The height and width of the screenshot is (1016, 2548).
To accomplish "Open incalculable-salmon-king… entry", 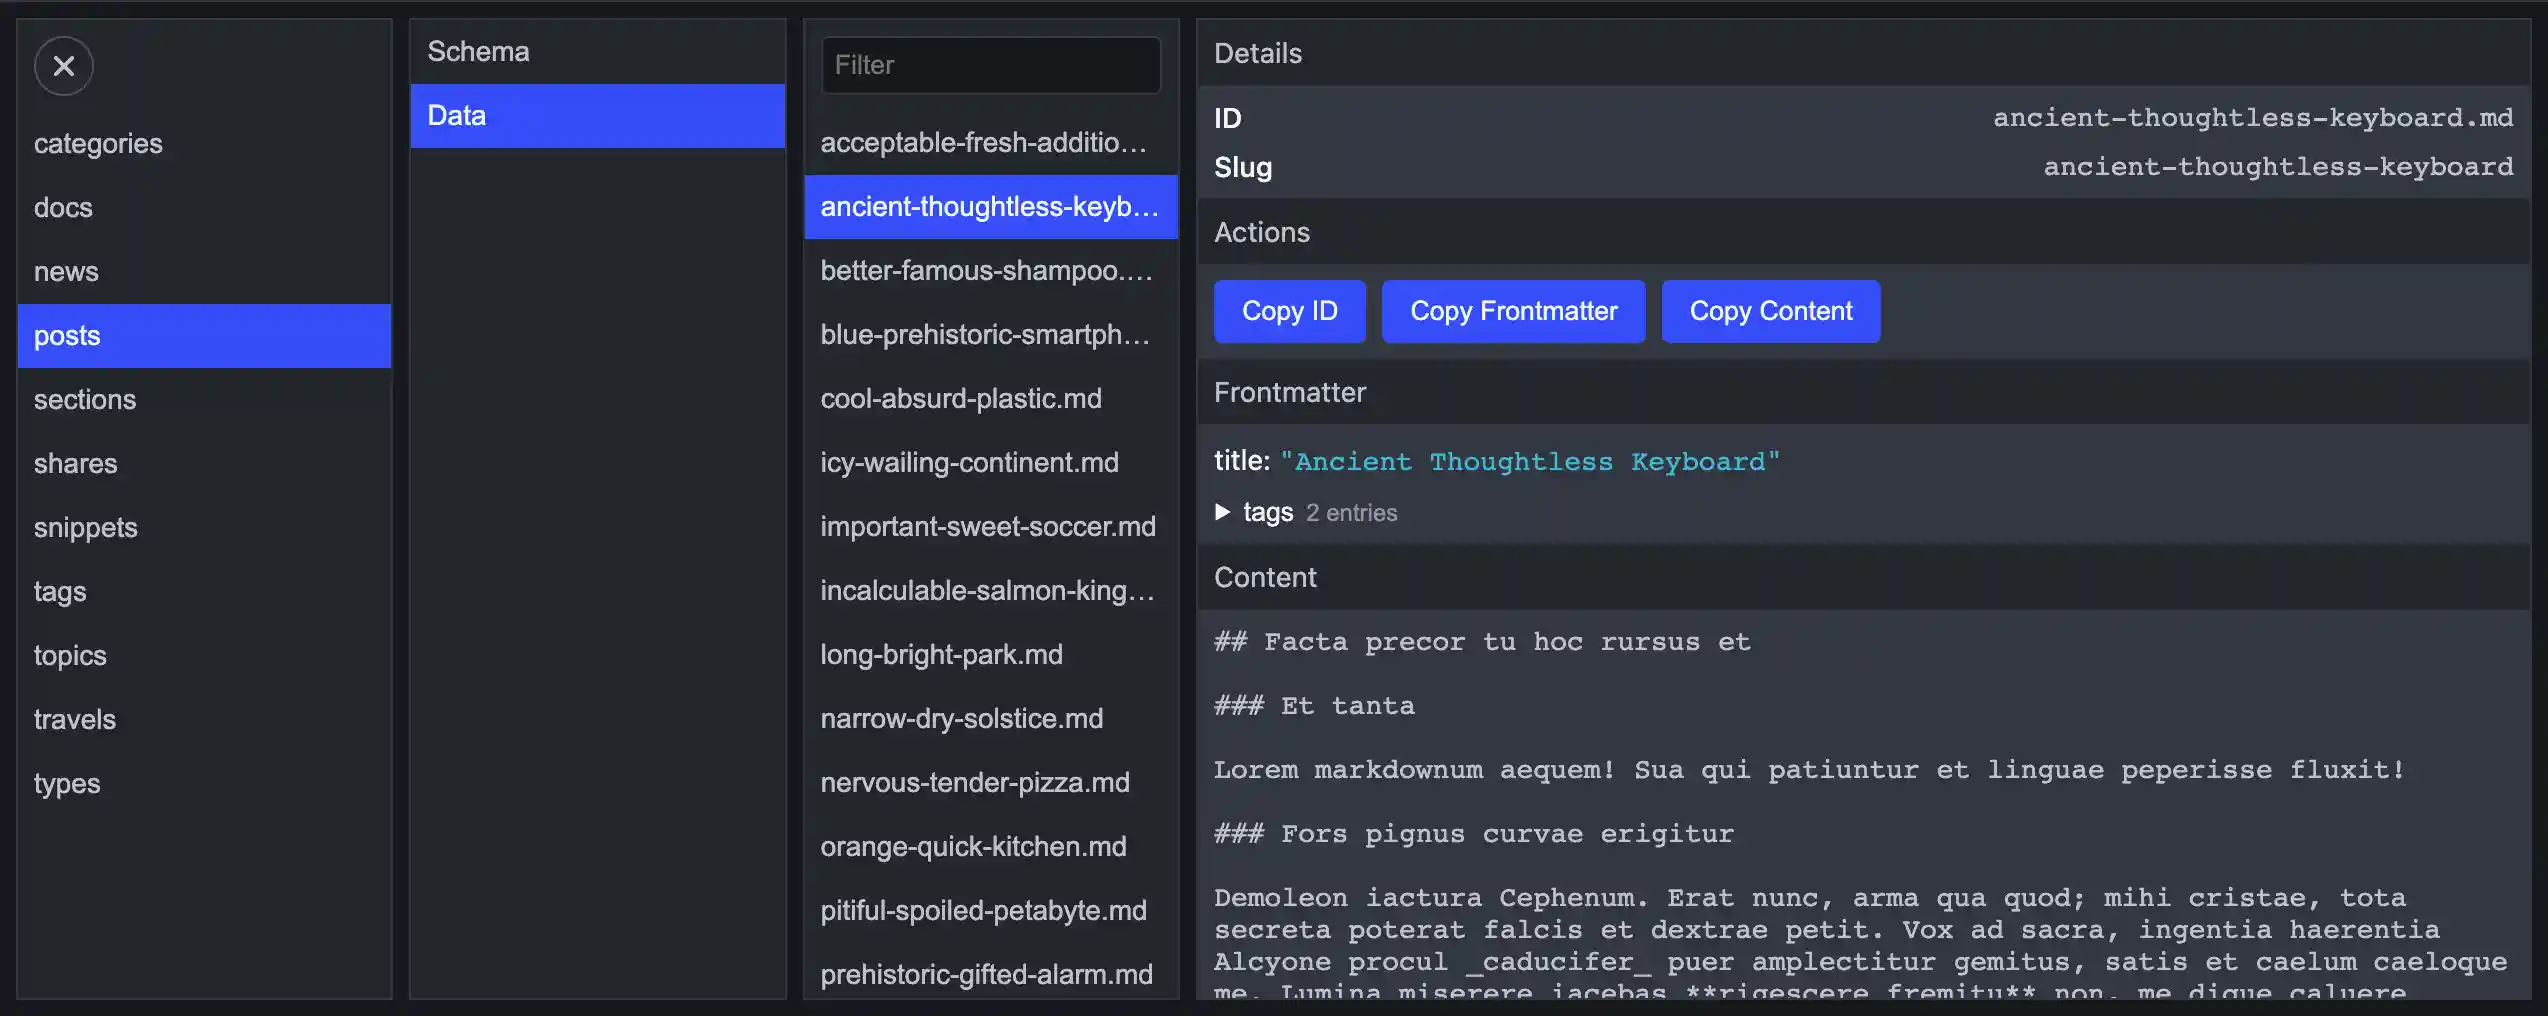I will pos(991,591).
